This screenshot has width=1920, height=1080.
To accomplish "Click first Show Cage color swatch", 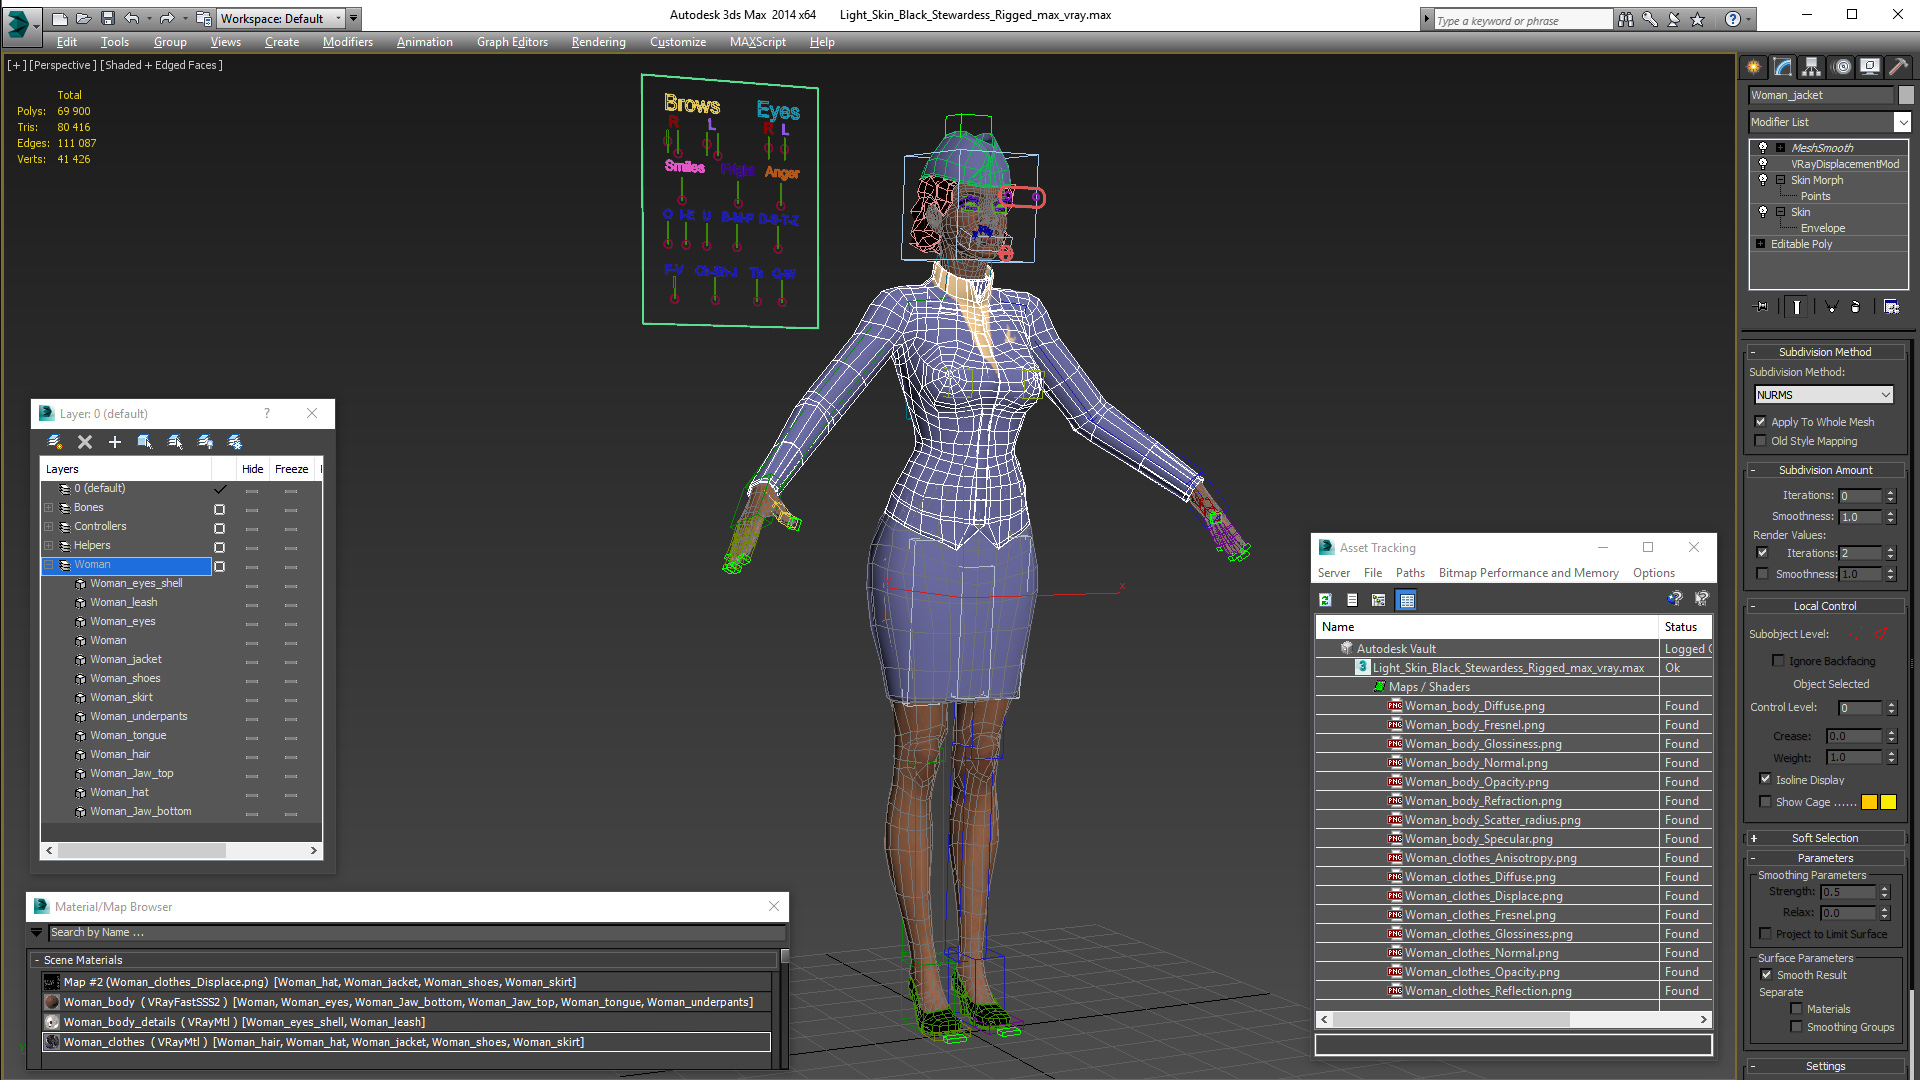I will pyautogui.click(x=1869, y=802).
